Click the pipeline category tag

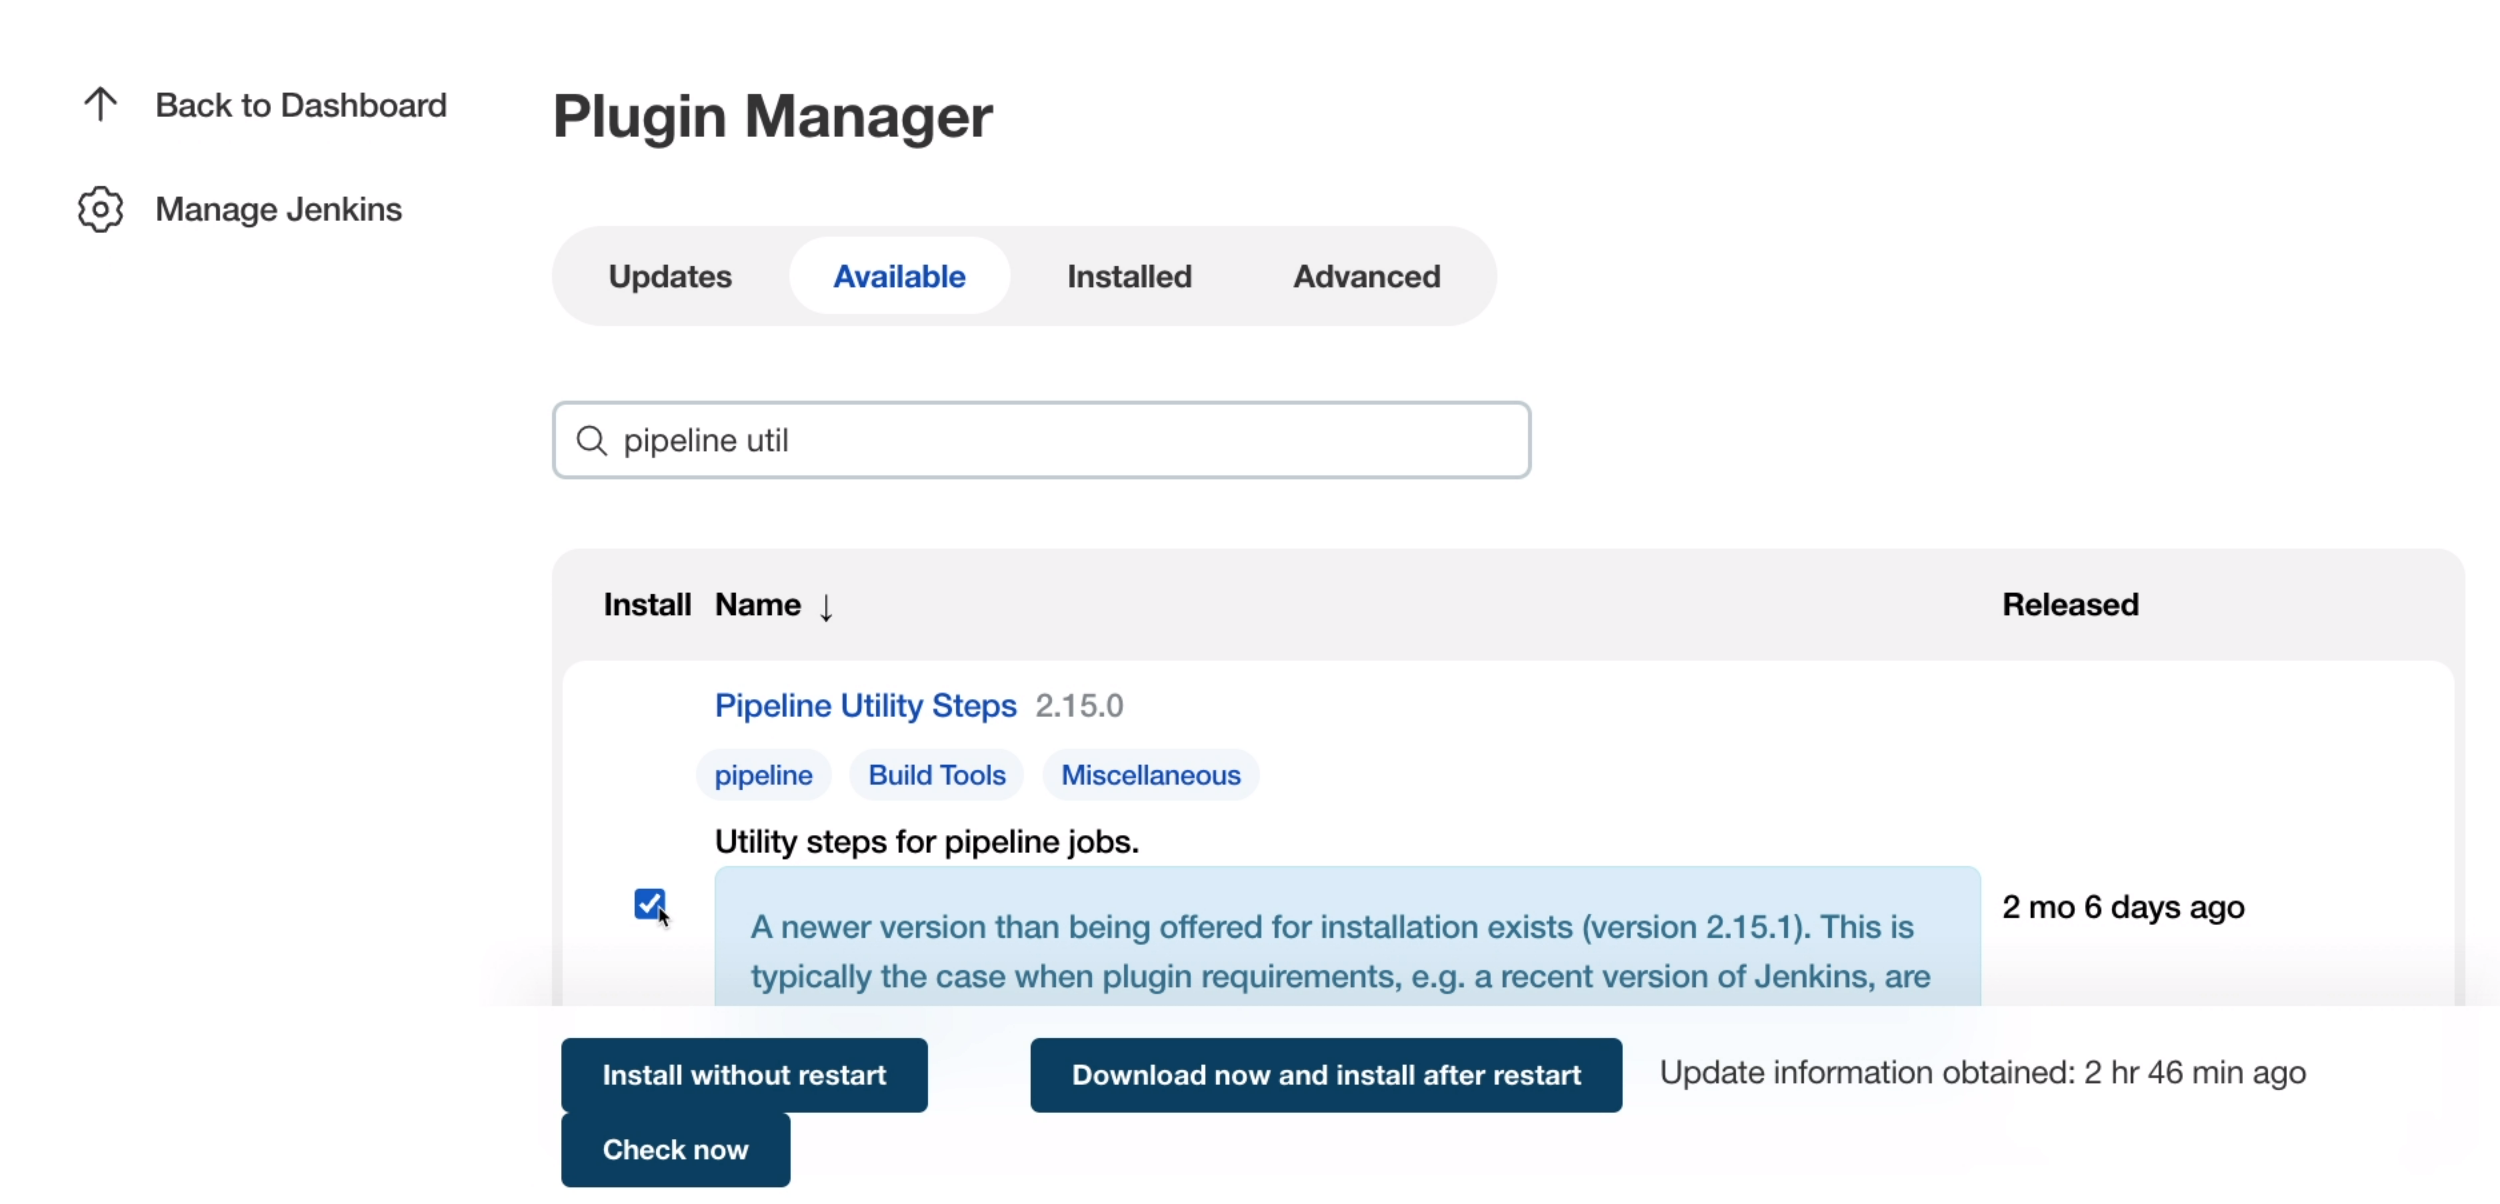pos(763,775)
